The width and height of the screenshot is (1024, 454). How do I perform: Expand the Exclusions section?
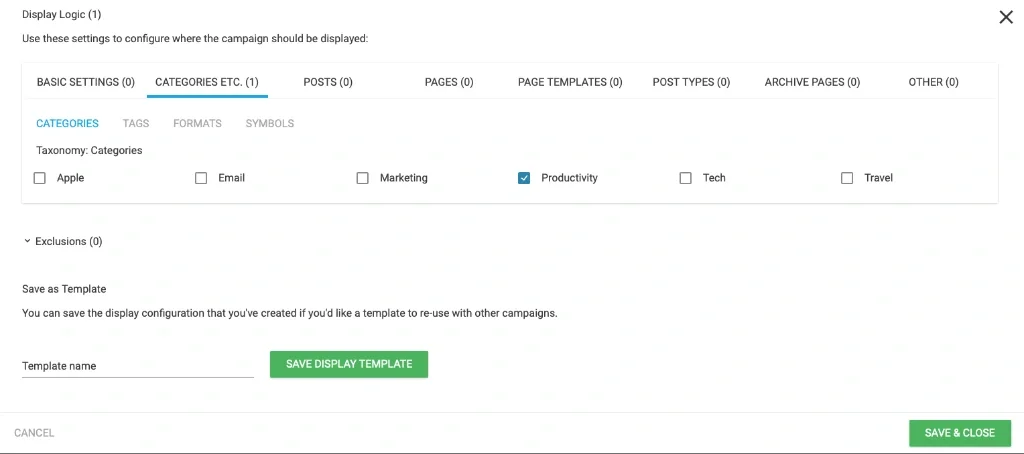(x=62, y=241)
